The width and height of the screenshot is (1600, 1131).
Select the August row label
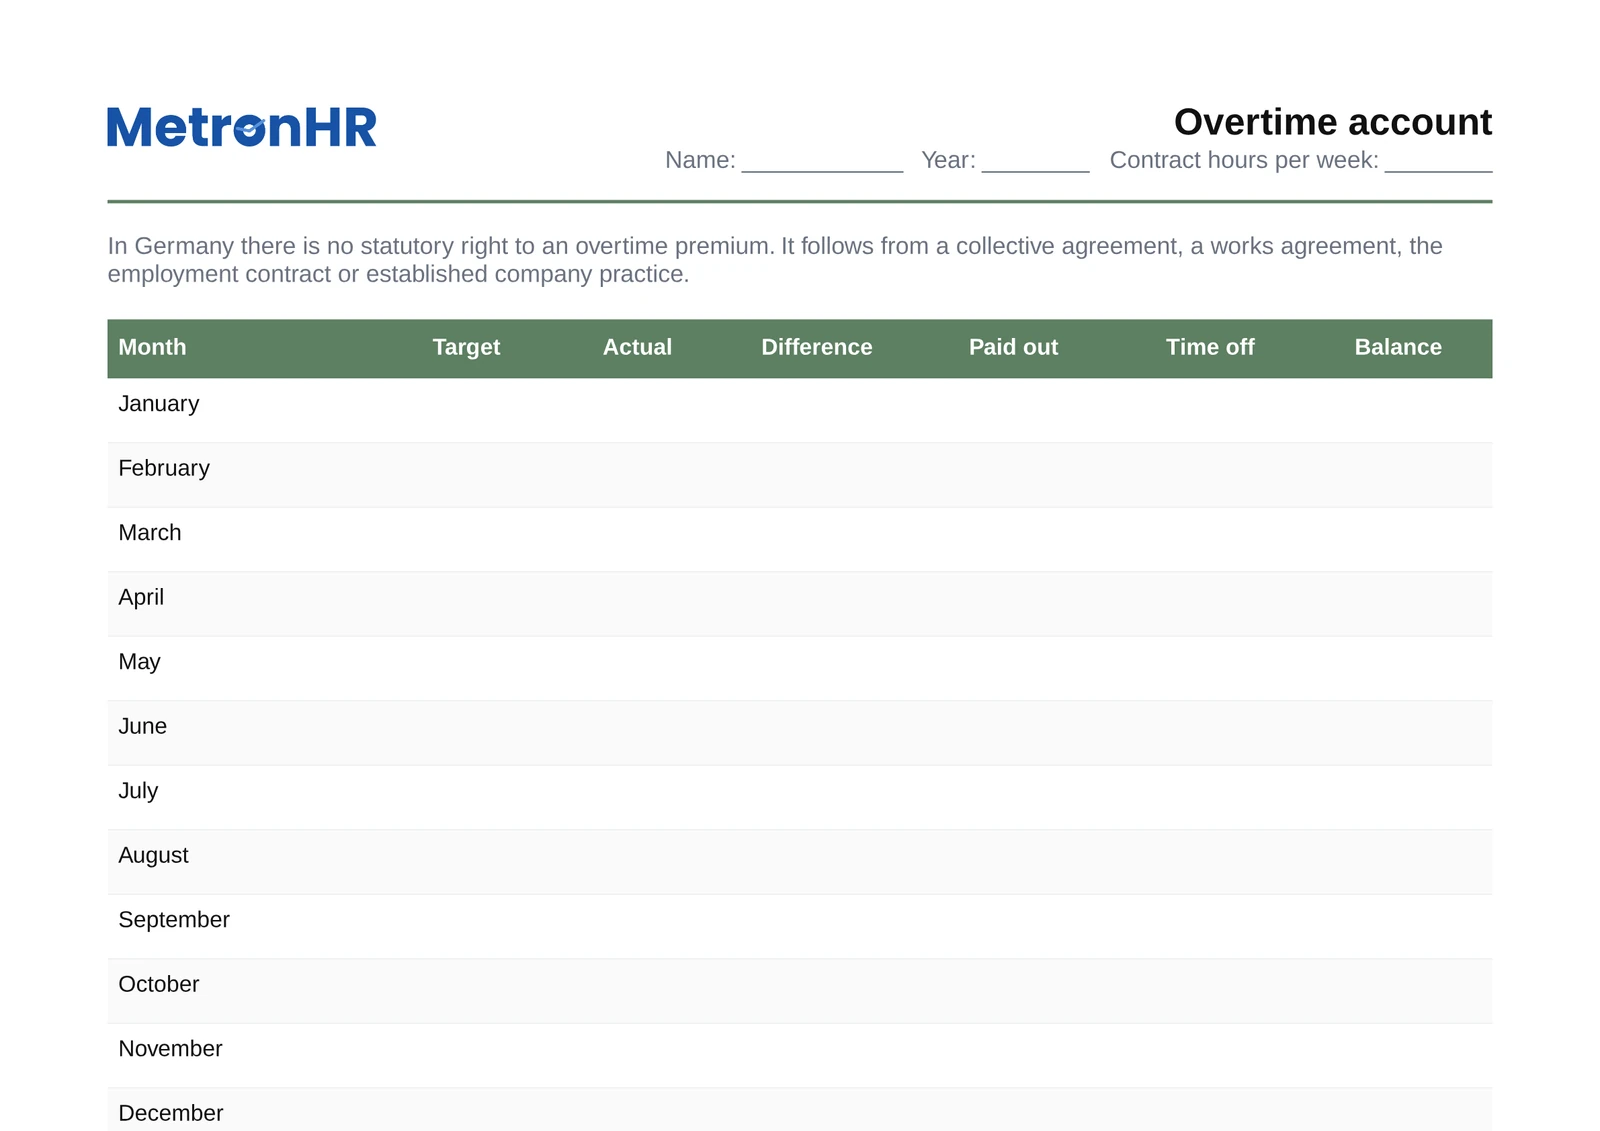pos(153,855)
